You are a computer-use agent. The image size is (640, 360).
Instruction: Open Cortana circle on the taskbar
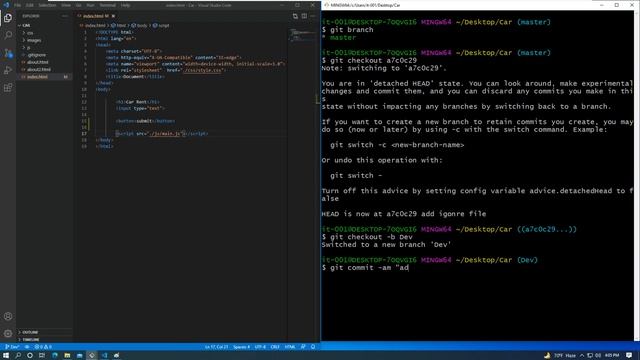[x=30, y=356]
